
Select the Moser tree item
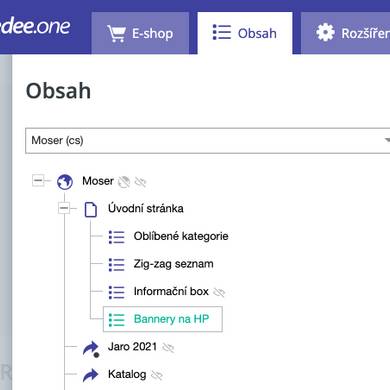coord(98,181)
